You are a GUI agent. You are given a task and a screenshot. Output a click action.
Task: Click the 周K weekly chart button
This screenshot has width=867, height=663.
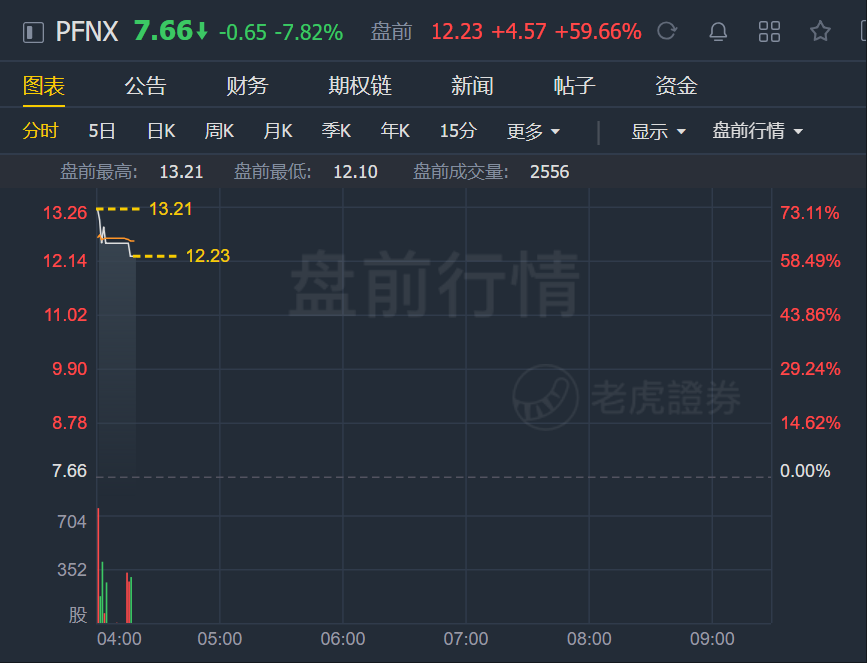(x=219, y=131)
